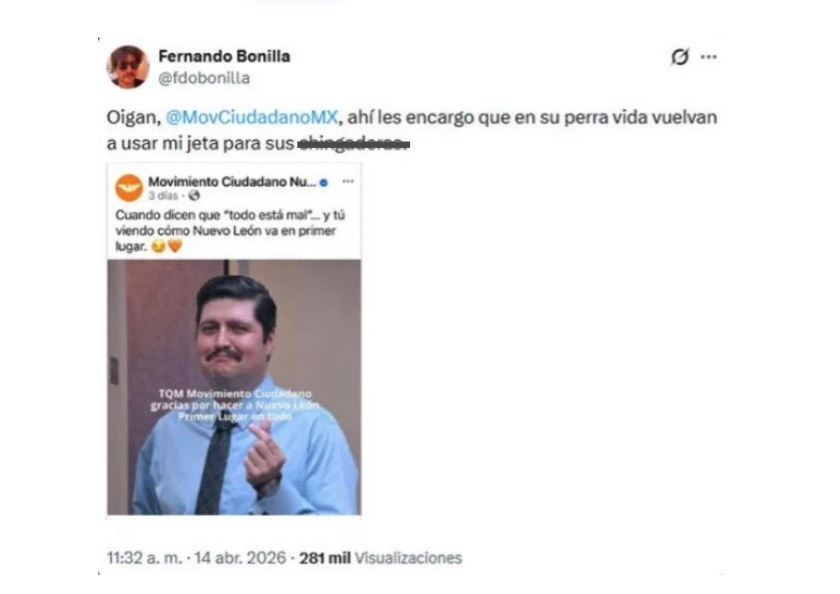Open the @MovCiudadanoMX mention link
This screenshot has height=594, width=840.
pyautogui.click(x=252, y=117)
